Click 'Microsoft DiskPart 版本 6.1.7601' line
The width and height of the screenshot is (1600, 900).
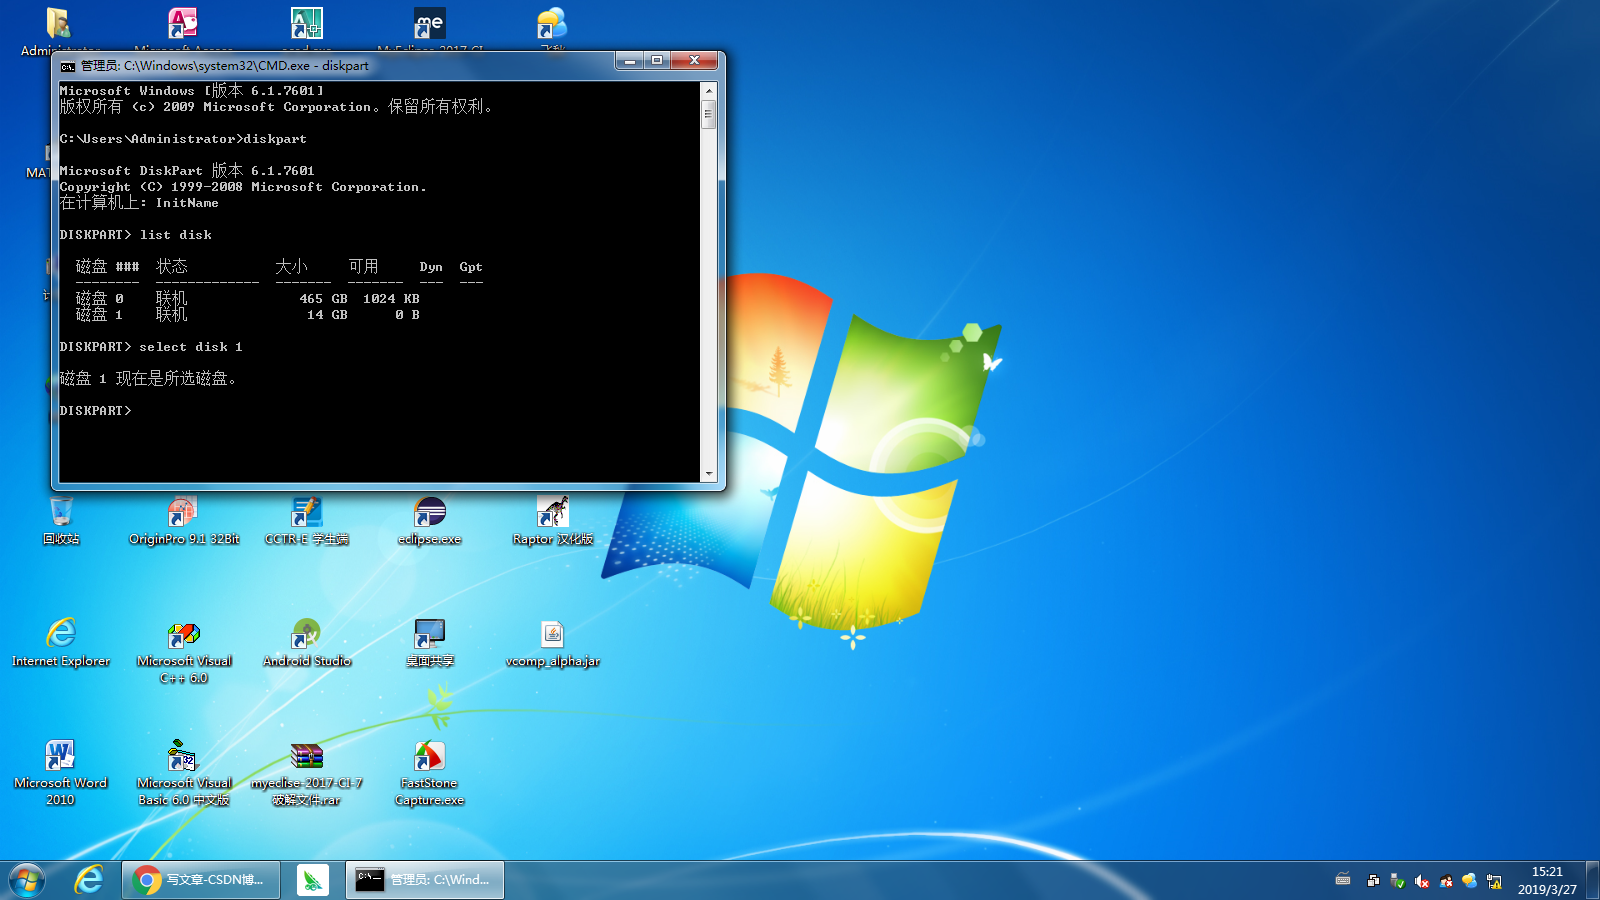[x=187, y=171]
